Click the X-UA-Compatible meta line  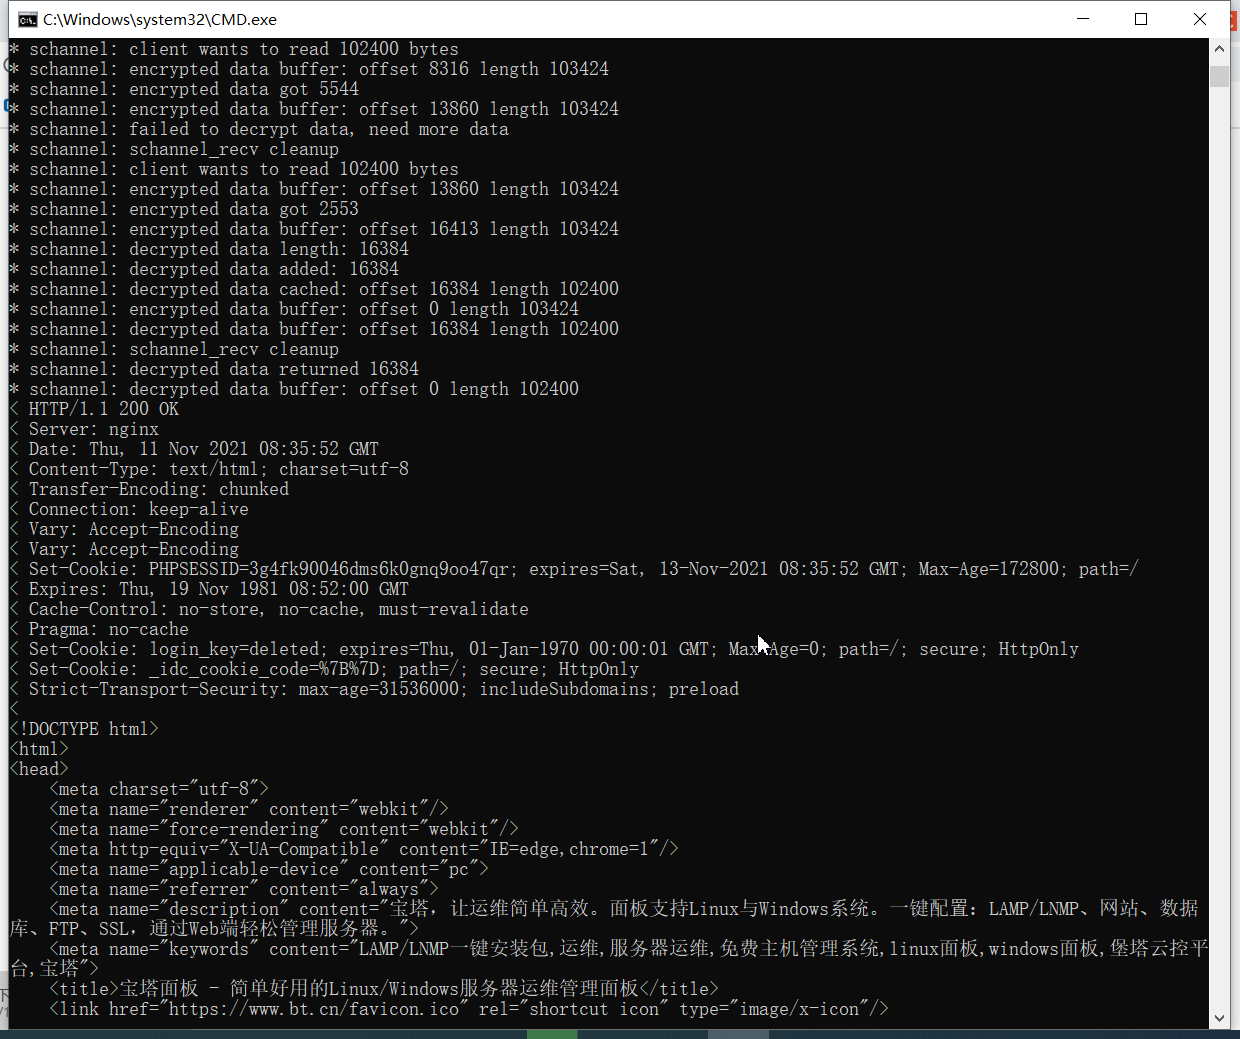tap(364, 849)
